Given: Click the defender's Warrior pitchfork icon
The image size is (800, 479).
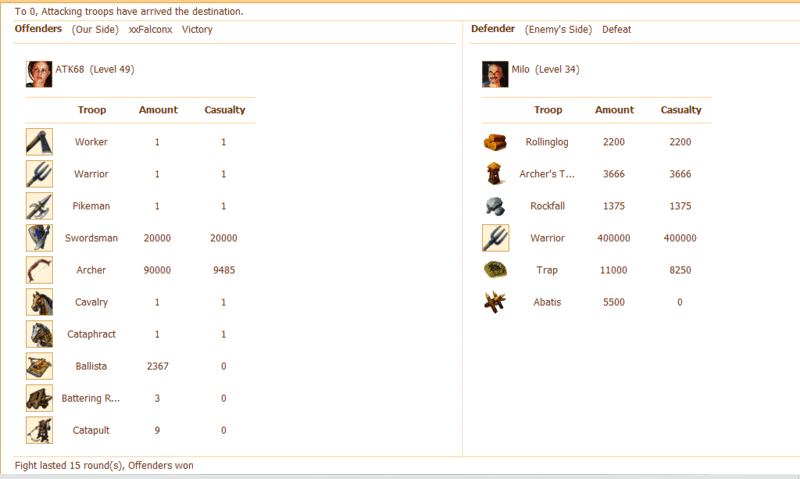Looking at the screenshot, I should (495, 238).
